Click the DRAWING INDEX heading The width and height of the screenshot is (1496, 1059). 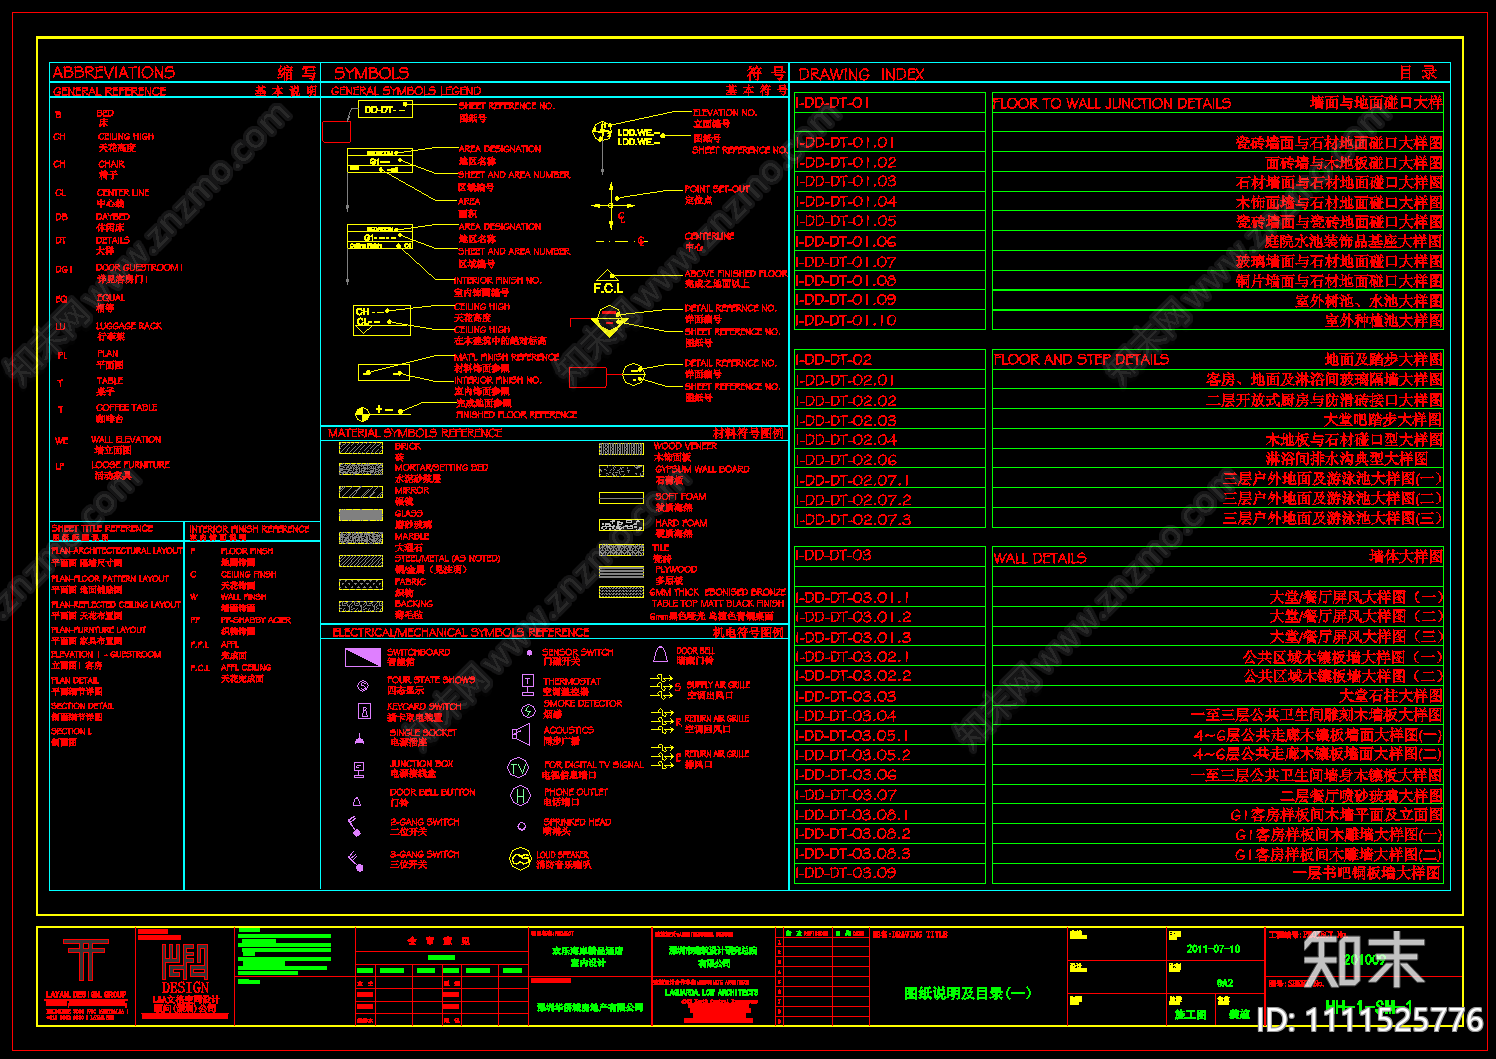tap(861, 74)
